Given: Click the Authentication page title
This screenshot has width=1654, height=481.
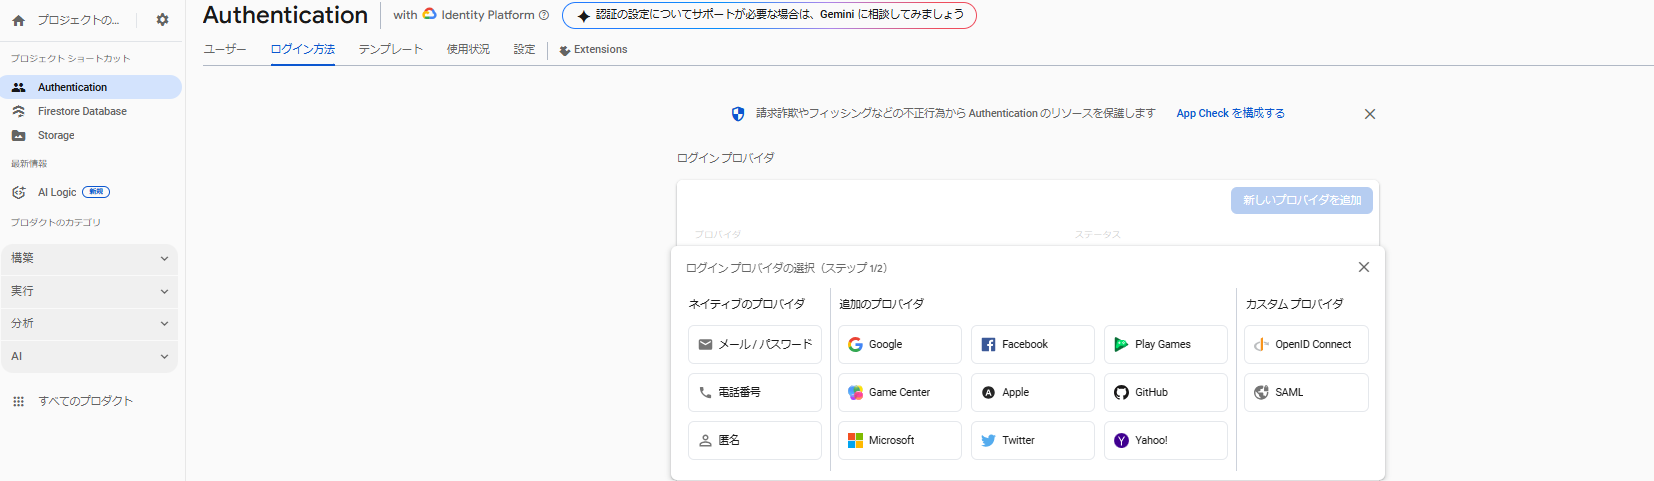Looking at the screenshot, I should click(285, 15).
